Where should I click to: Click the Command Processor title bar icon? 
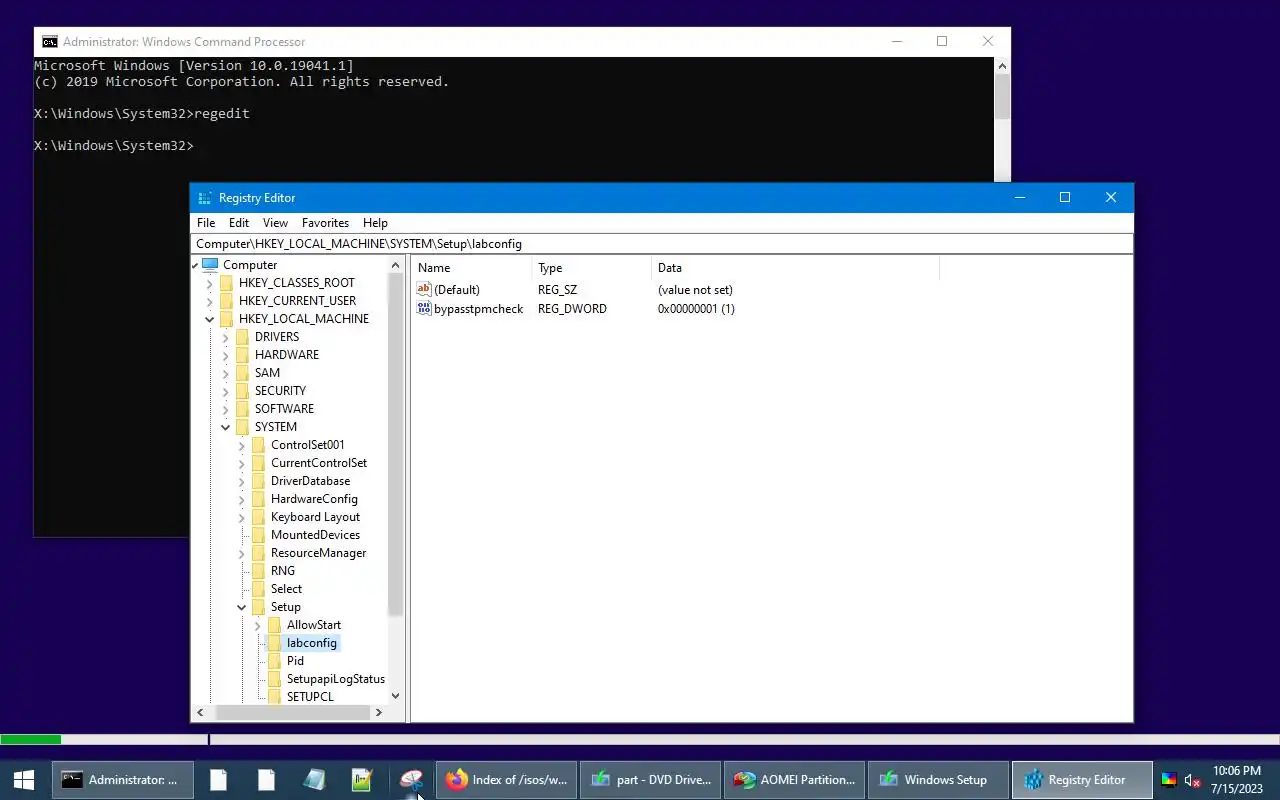49,42
